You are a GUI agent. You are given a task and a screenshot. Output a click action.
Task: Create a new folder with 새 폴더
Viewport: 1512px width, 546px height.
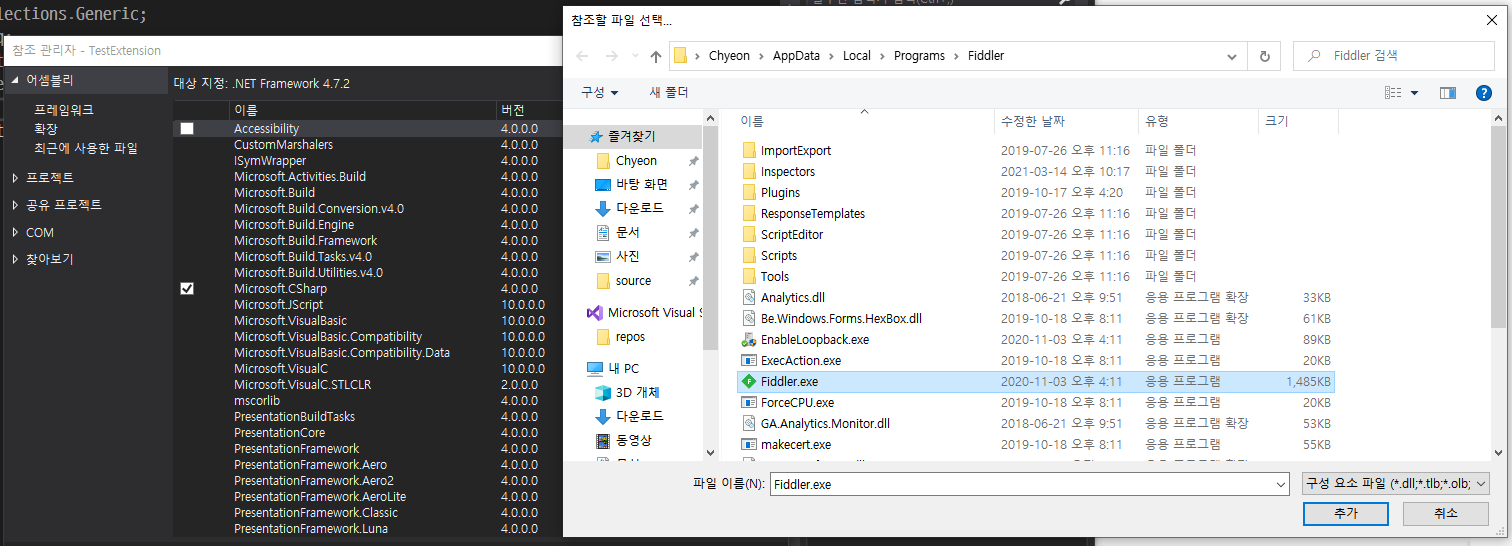click(x=669, y=92)
